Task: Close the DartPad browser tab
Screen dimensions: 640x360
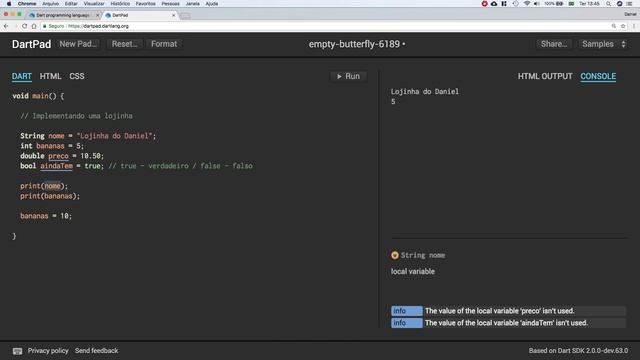Action: click(173, 15)
